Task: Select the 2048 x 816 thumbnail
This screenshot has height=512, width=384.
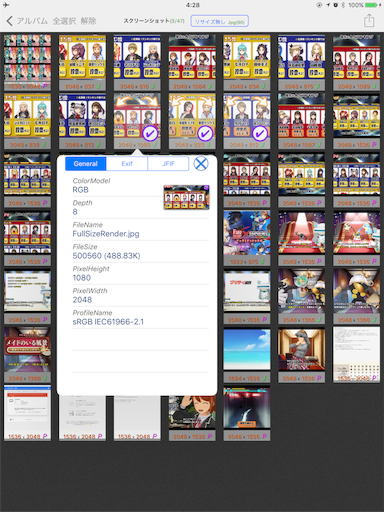Action: click(x=137, y=63)
